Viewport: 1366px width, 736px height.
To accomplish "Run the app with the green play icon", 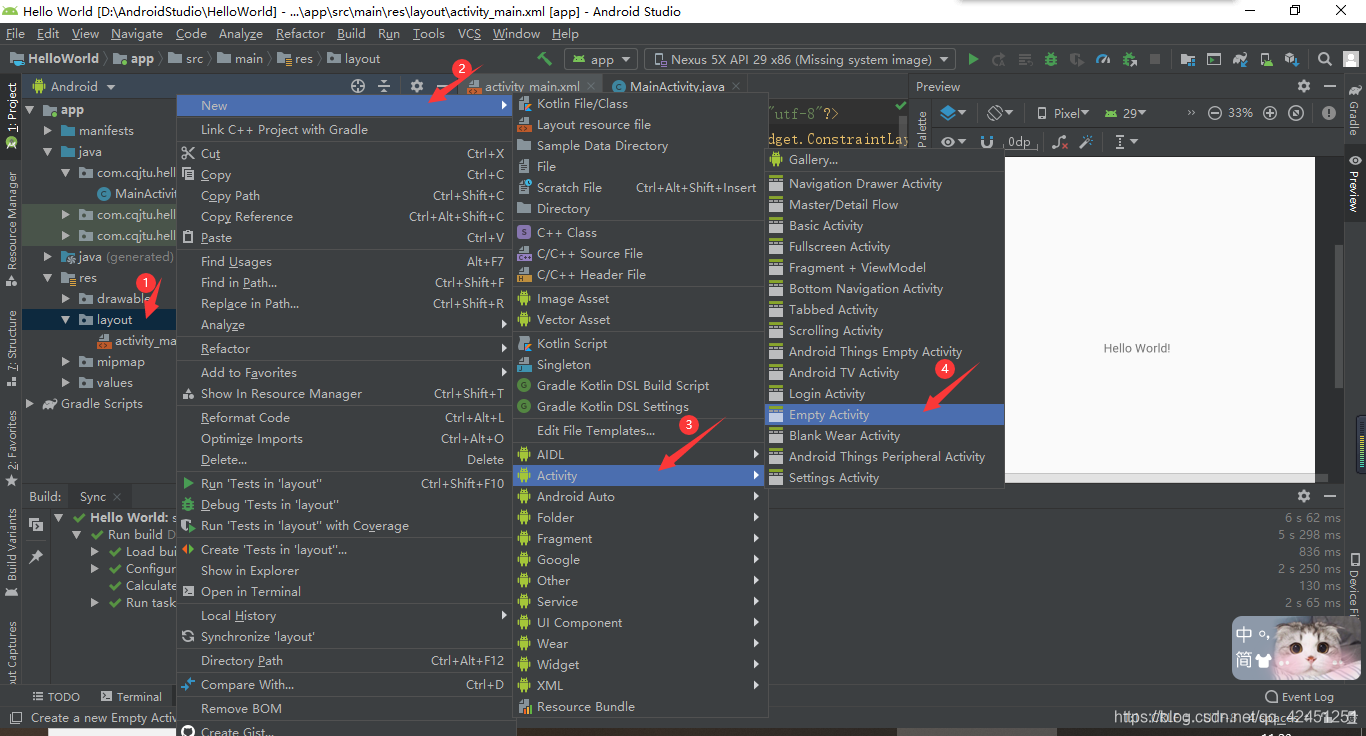I will (x=974, y=59).
